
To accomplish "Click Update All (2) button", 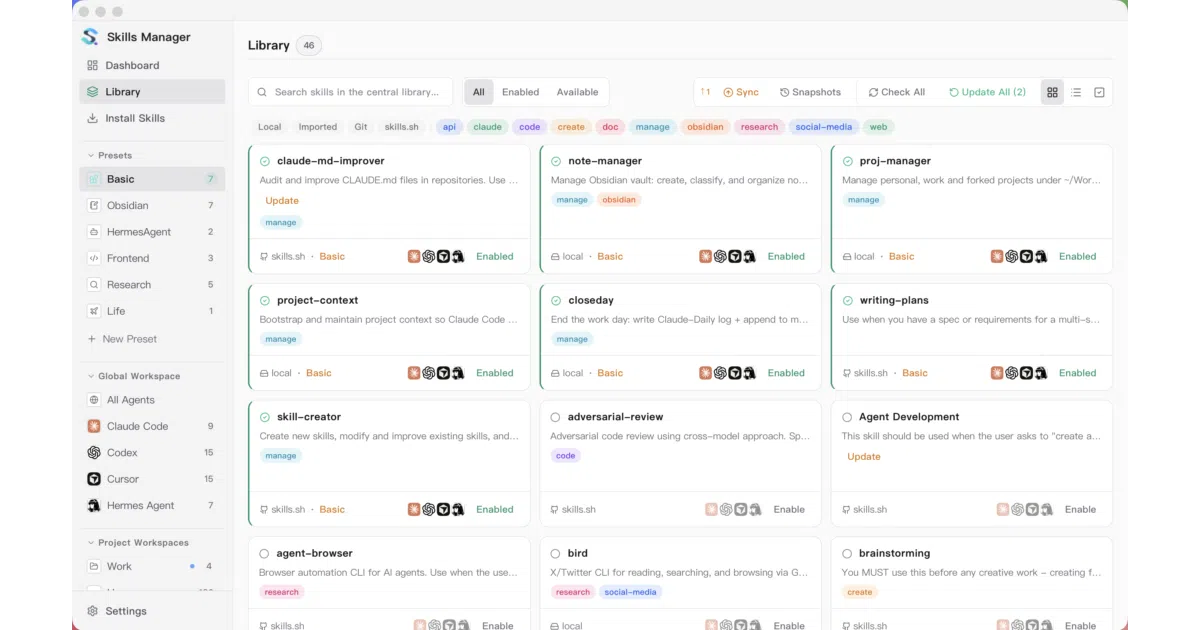I will [988, 92].
